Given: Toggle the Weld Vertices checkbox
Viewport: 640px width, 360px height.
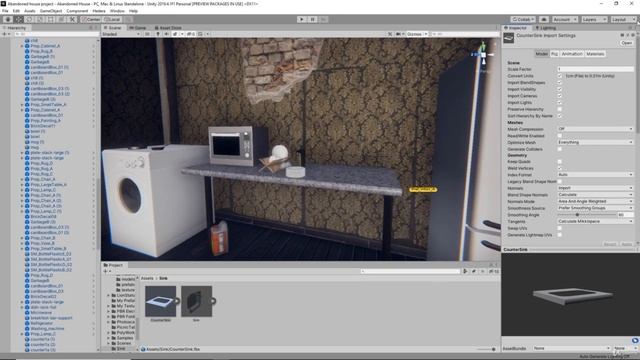Looking at the screenshot, I should (x=560, y=168).
